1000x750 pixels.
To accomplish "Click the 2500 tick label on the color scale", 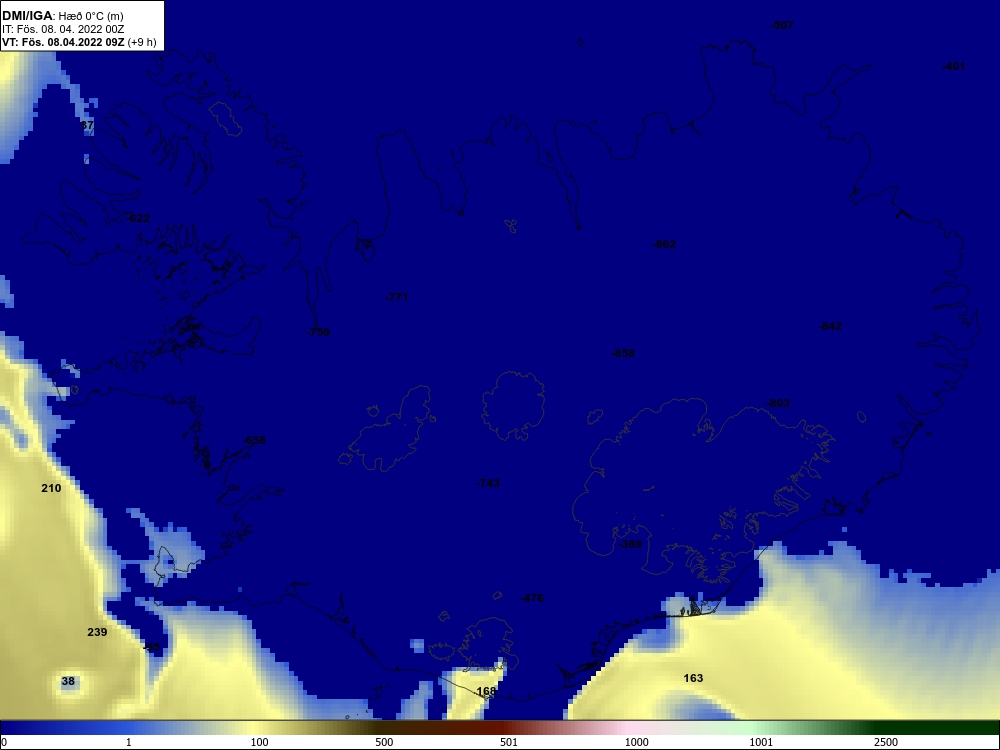I will 886,742.
